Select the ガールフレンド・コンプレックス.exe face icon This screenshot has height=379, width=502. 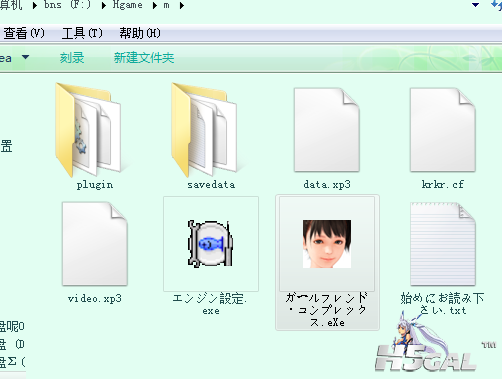point(327,244)
